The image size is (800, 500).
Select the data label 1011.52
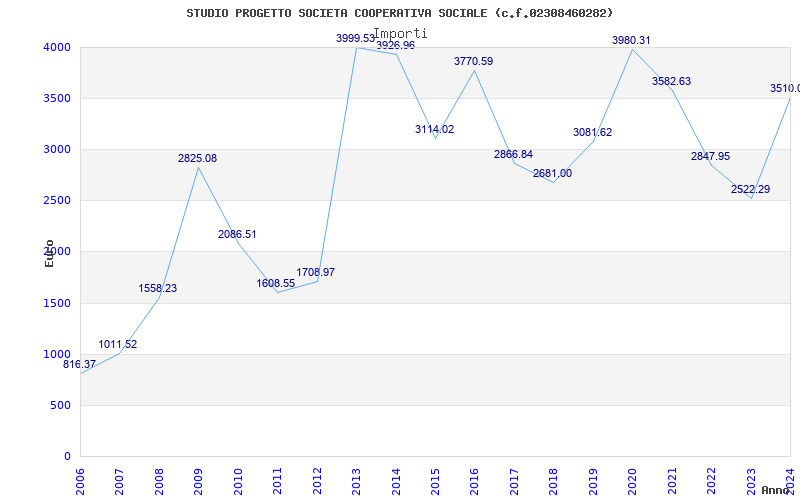click(117, 344)
